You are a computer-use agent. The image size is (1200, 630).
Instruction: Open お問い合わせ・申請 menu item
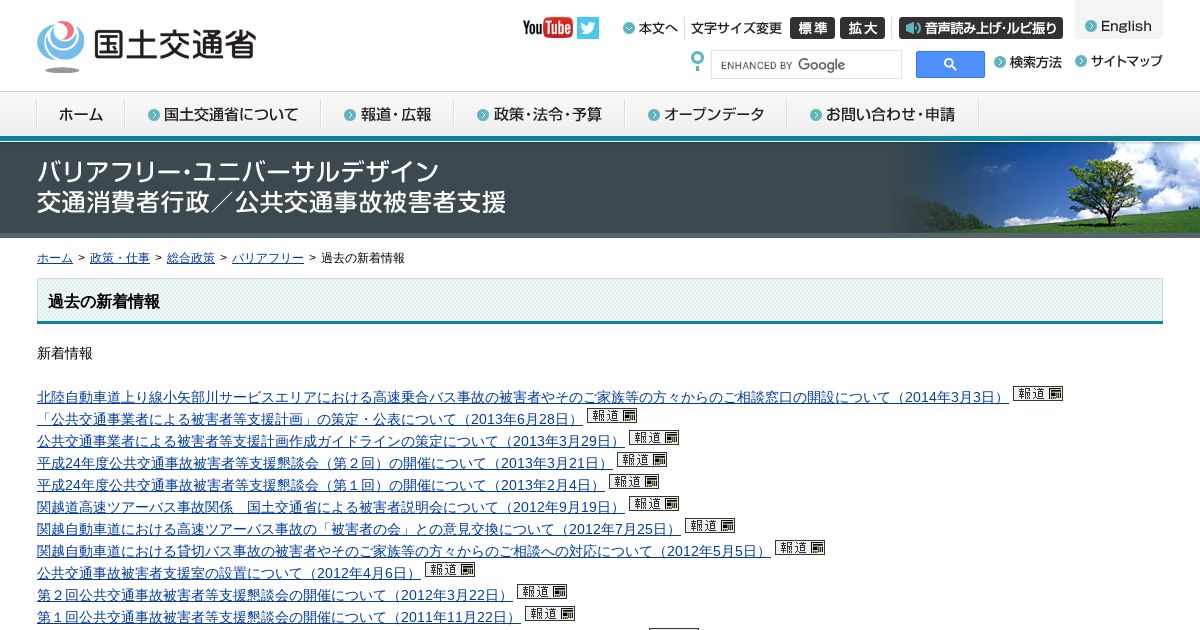(x=883, y=115)
